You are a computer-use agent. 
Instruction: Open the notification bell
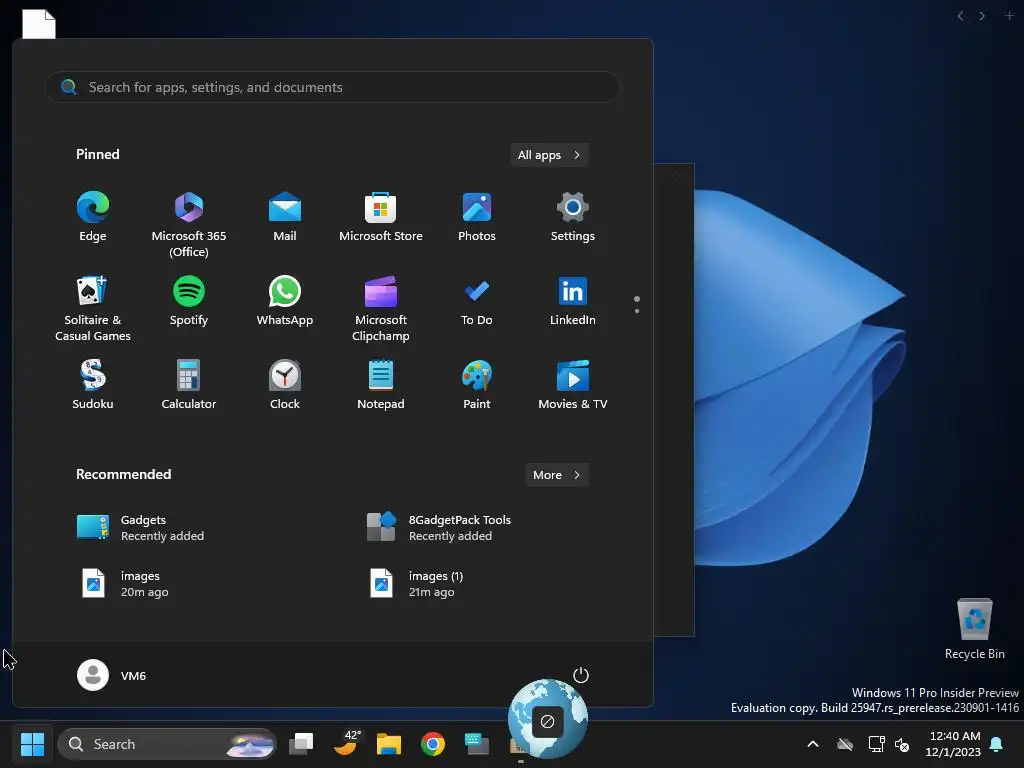point(997,744)
